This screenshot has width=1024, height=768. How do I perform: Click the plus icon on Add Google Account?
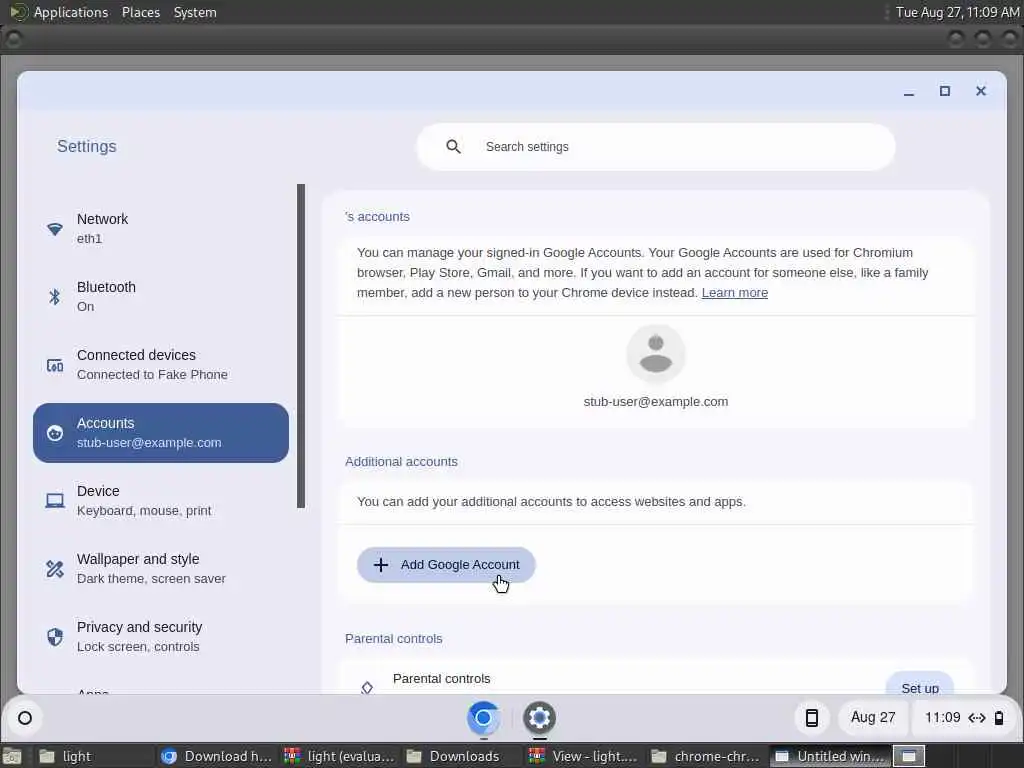point(381,565)
